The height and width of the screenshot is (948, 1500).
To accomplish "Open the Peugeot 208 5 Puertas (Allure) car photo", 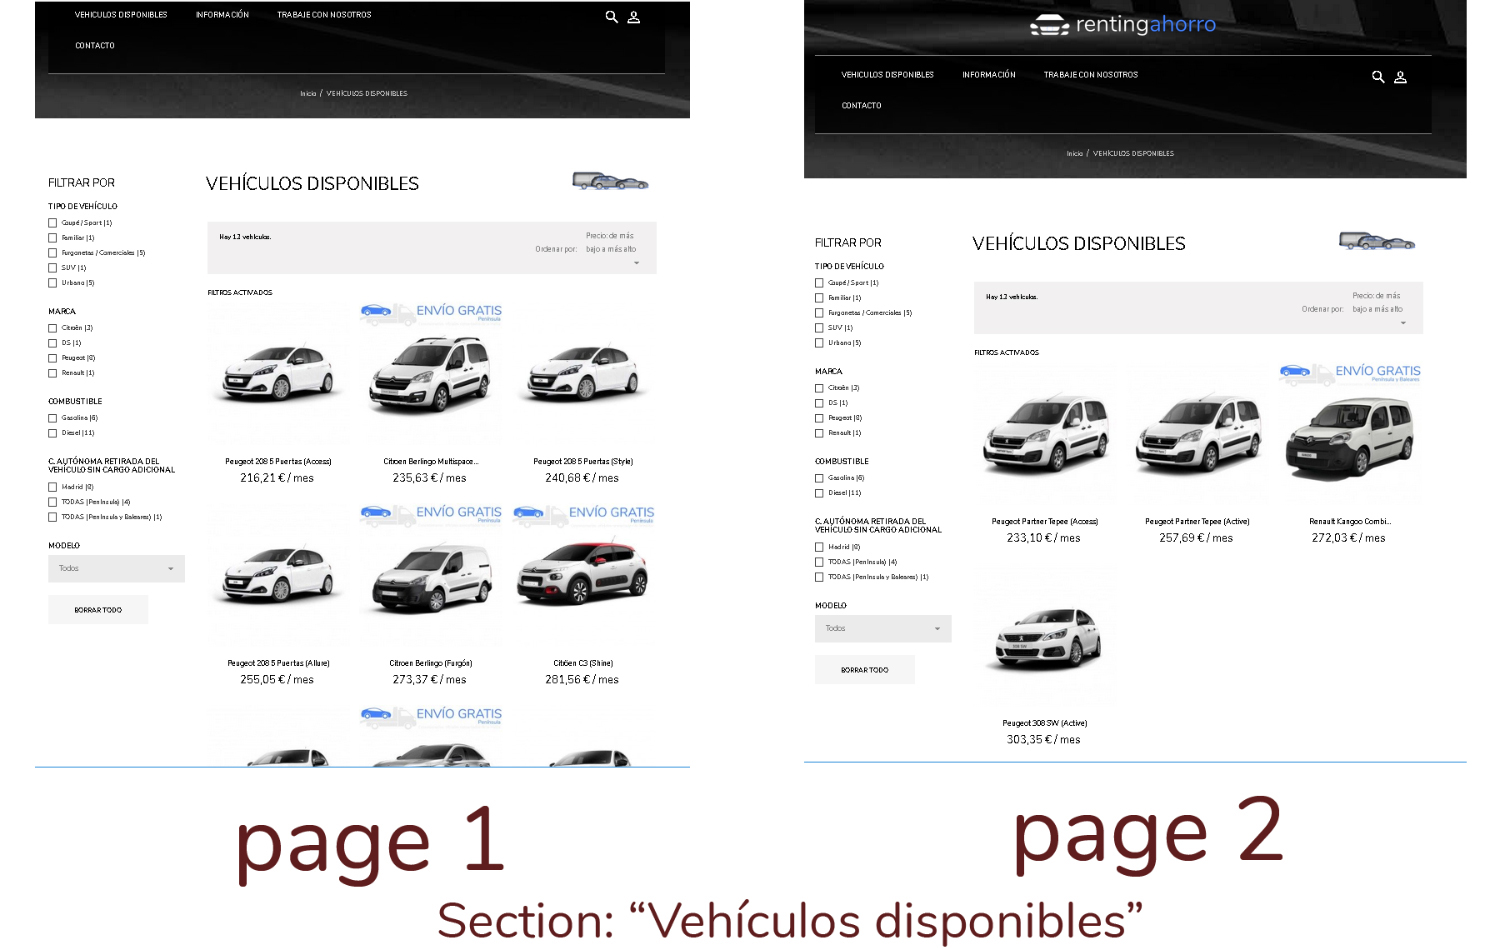I will point(278,575).
